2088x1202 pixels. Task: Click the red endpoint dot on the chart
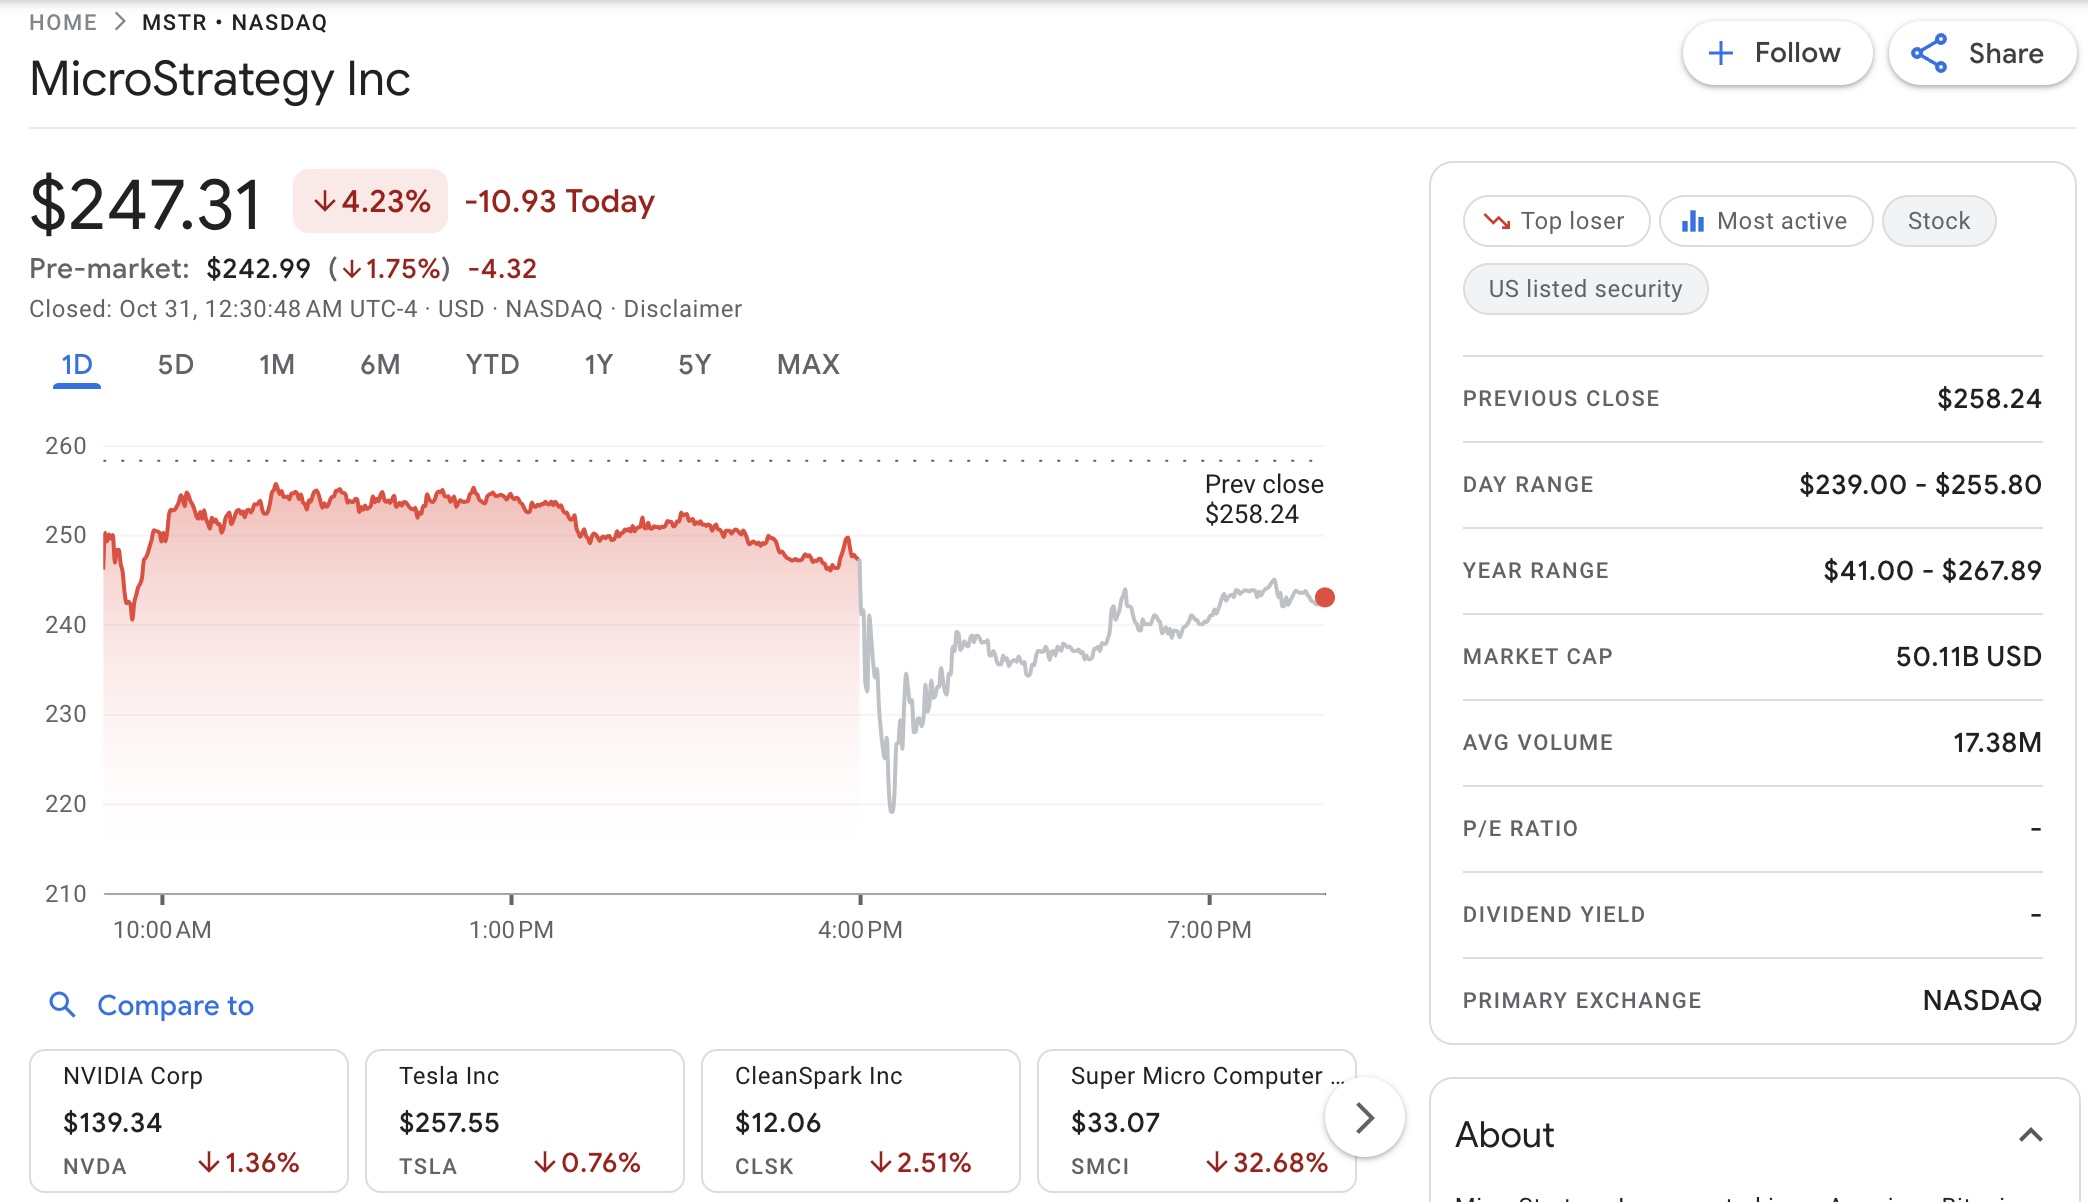pos(1325,597)
